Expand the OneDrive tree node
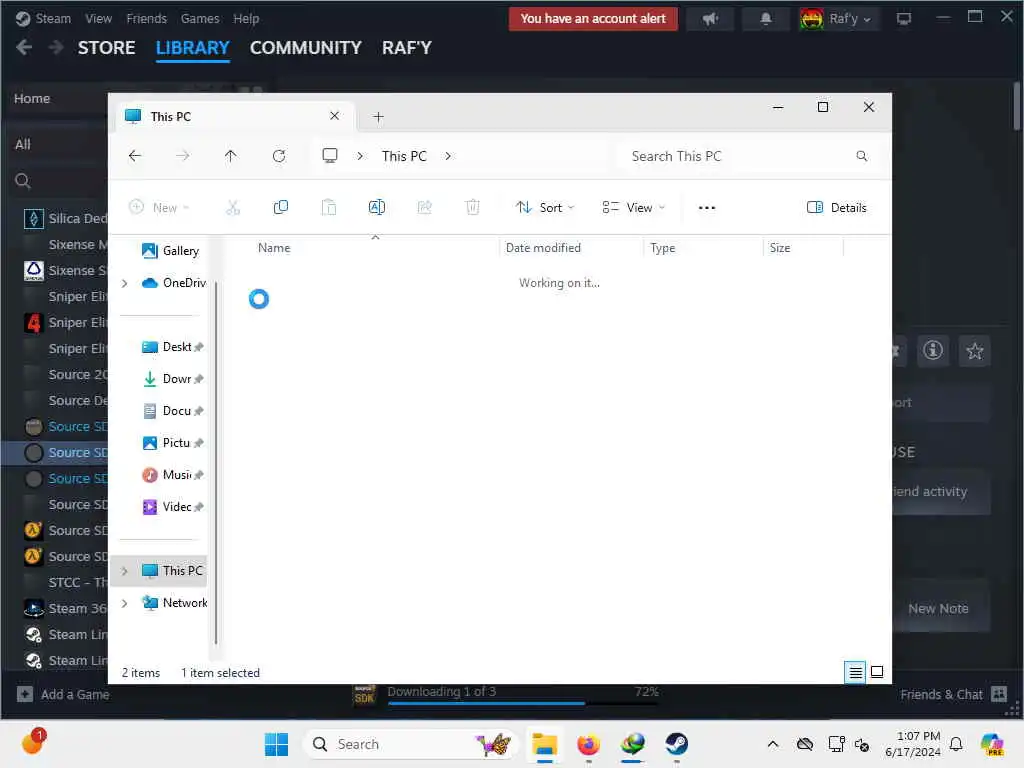 click(125, 283)
